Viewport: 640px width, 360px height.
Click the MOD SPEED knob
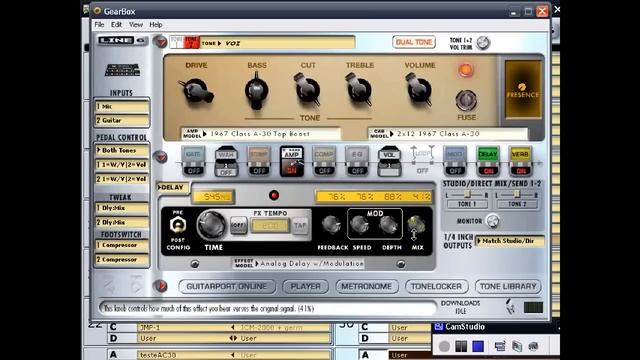click(x=360, y=225)
